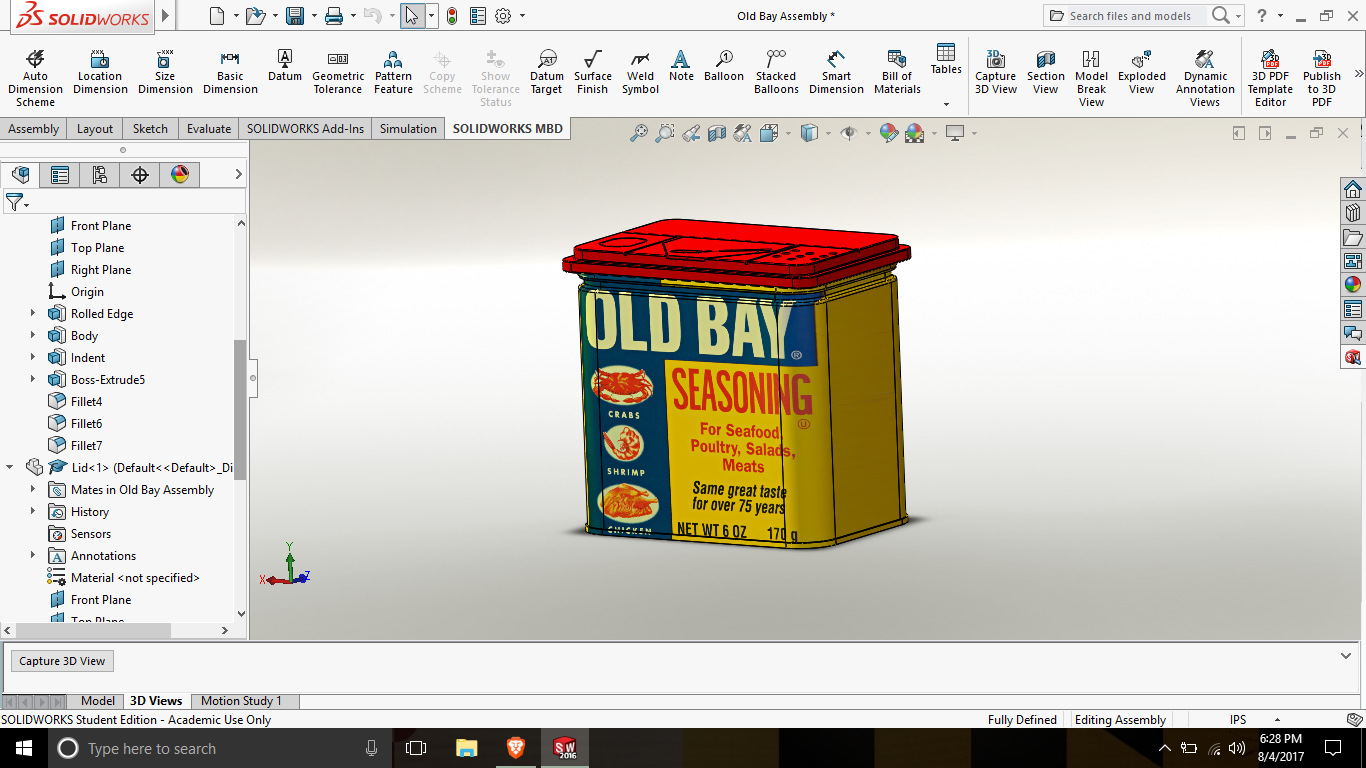Switch to the Layout ribbon tab
The image size is (1366, 768).
pos(95,129)
